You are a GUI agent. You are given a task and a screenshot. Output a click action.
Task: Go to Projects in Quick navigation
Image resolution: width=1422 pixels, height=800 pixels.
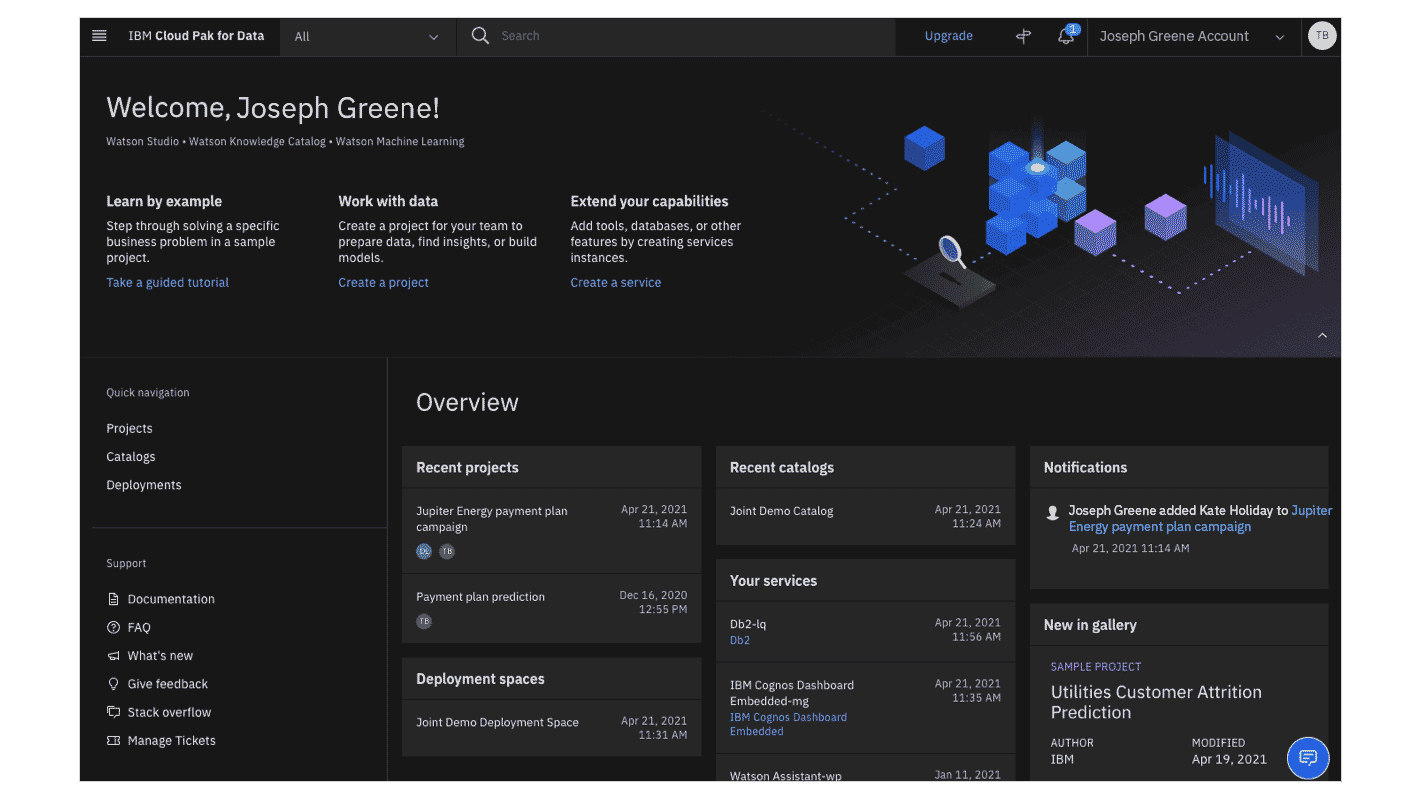129,428
